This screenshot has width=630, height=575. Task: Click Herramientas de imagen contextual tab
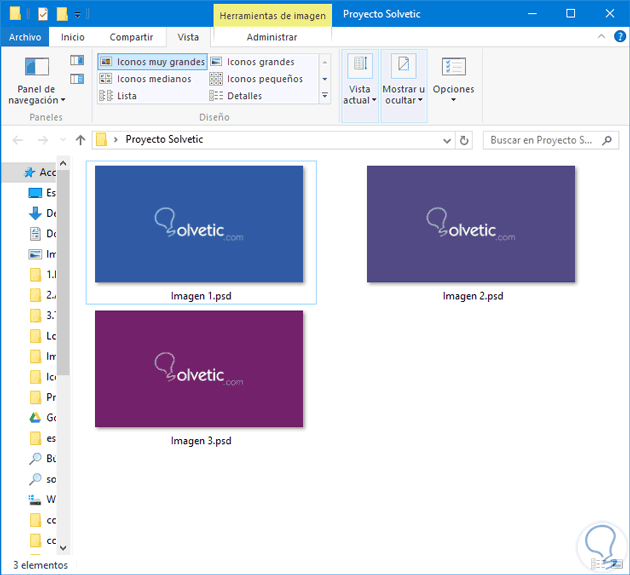(272, 16)
